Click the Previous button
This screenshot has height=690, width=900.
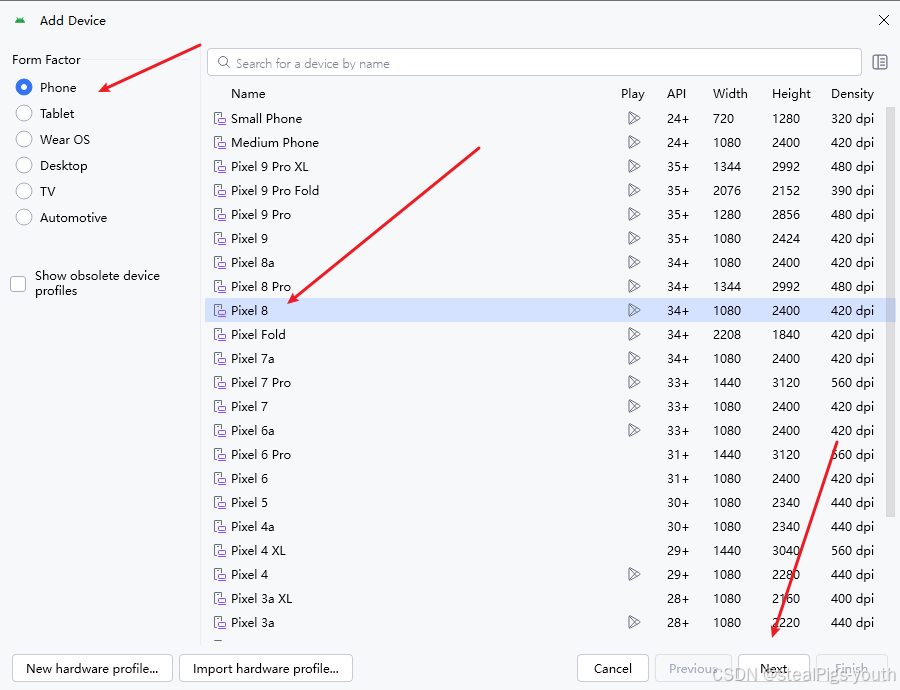coord(693,668)
